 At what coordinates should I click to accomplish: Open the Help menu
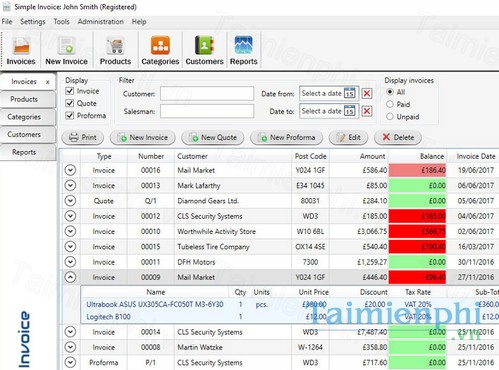(x=139, y=22)
